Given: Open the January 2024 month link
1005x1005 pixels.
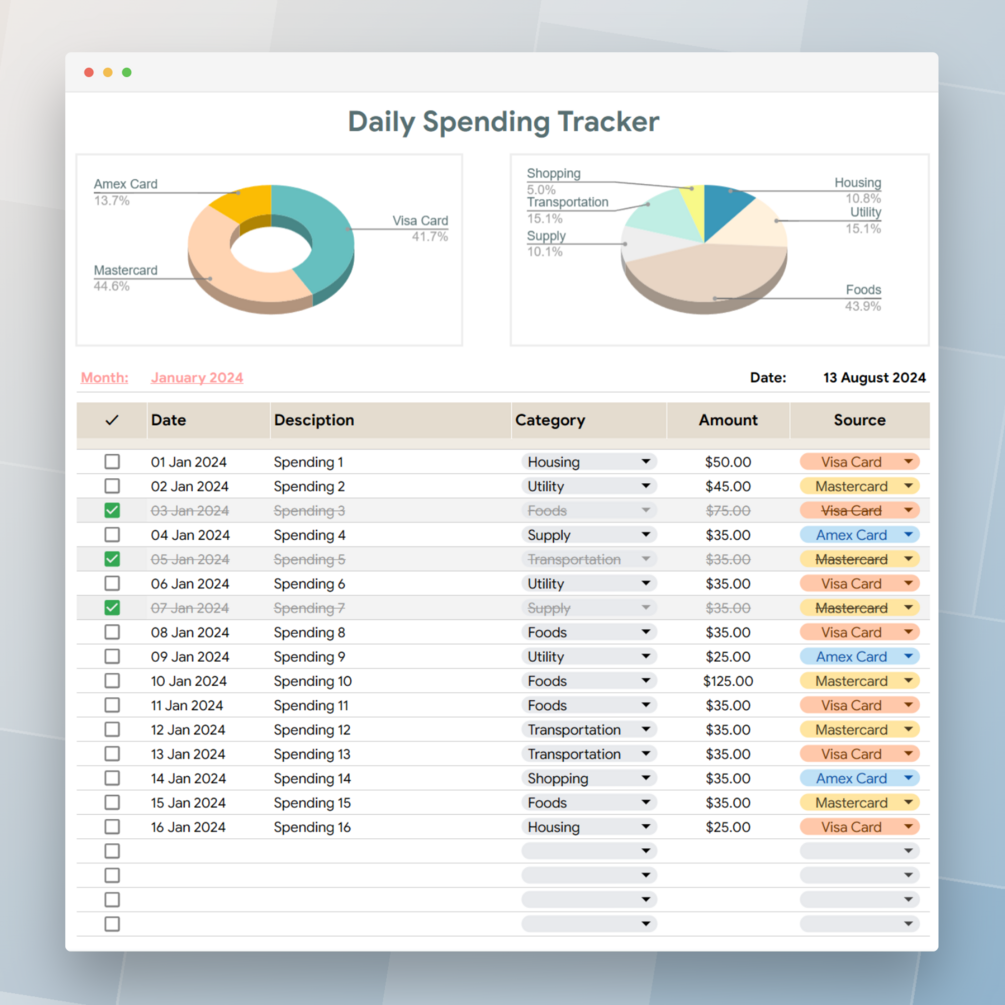Looking at the screenshot, I should (197, 378).
